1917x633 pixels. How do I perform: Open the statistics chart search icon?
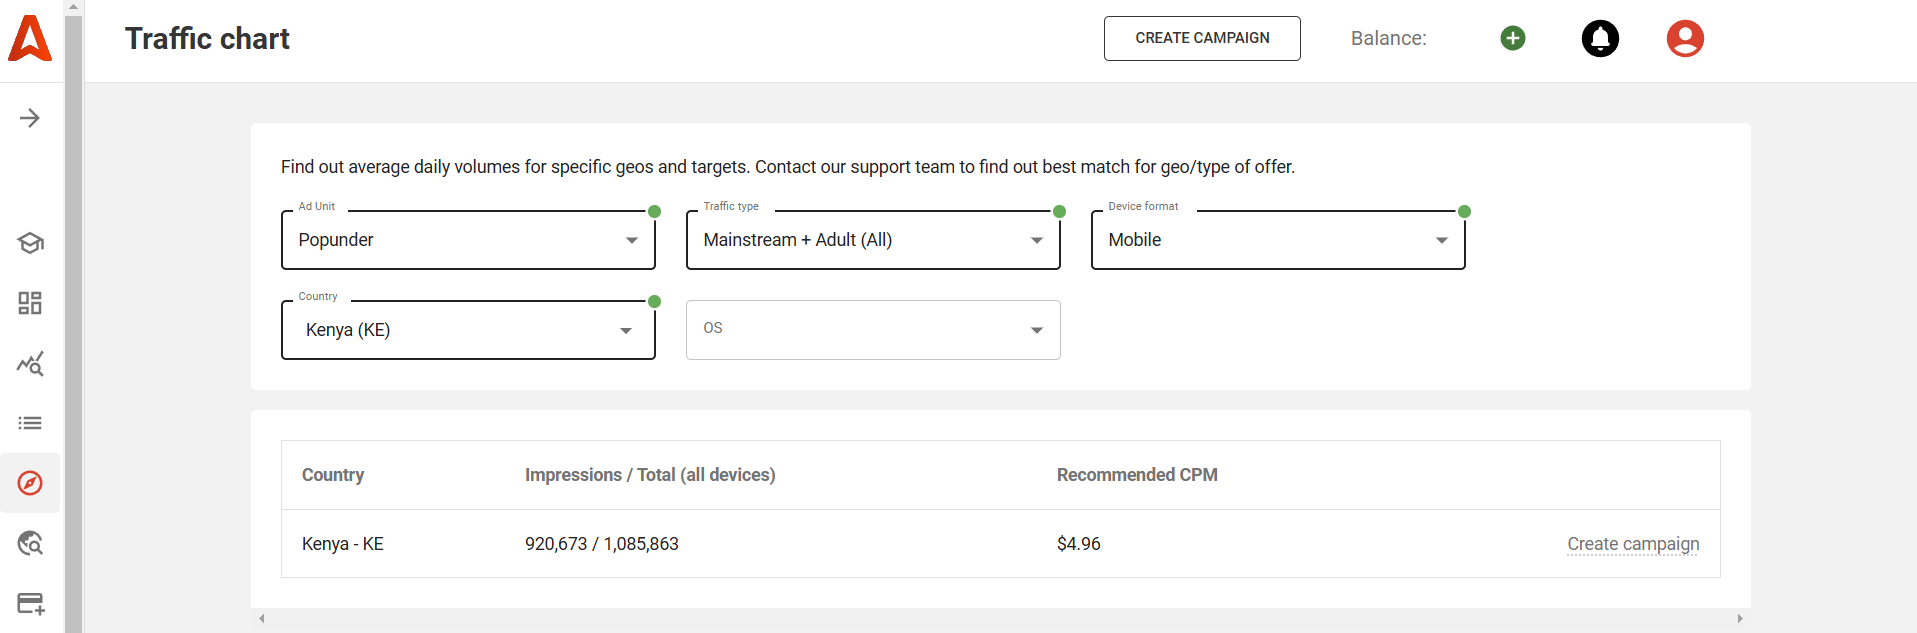tap(30, 363)
